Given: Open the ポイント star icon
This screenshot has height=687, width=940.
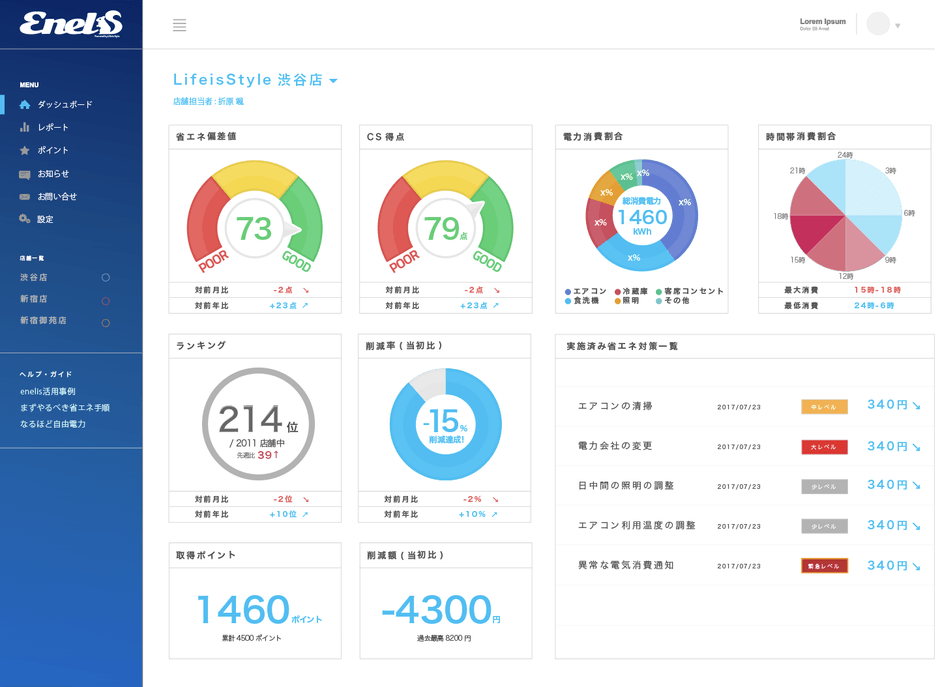Looking at the screenshot, I should coord(25,151).
